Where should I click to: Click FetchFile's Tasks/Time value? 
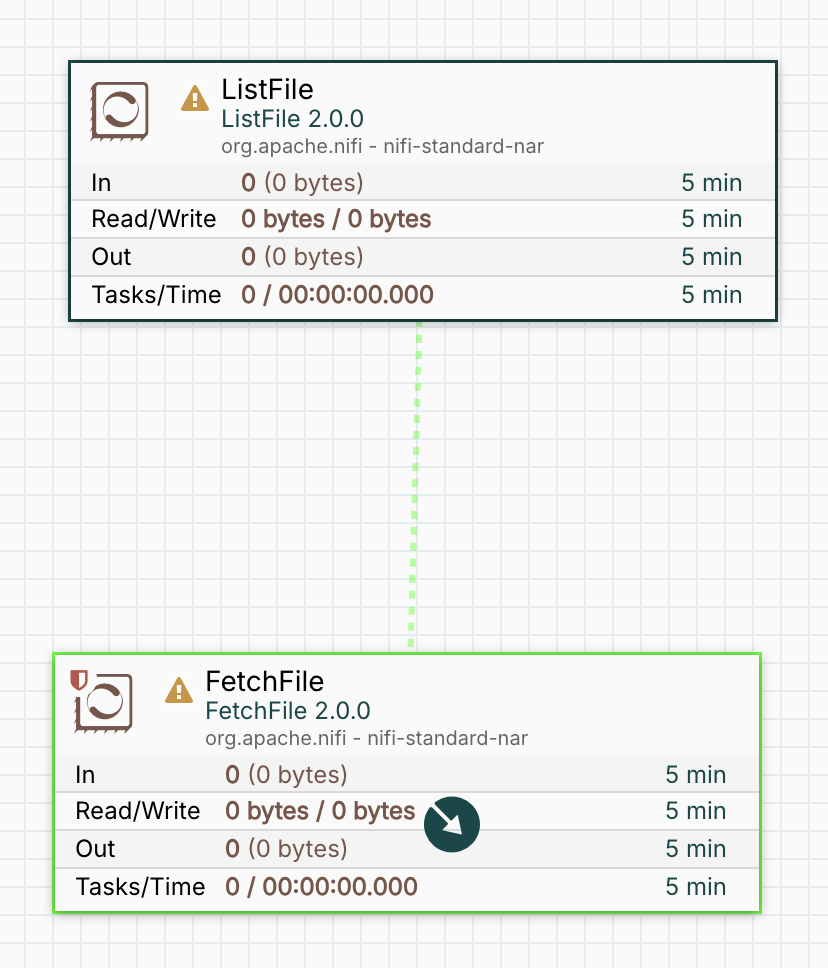click(x=321, y=887)
